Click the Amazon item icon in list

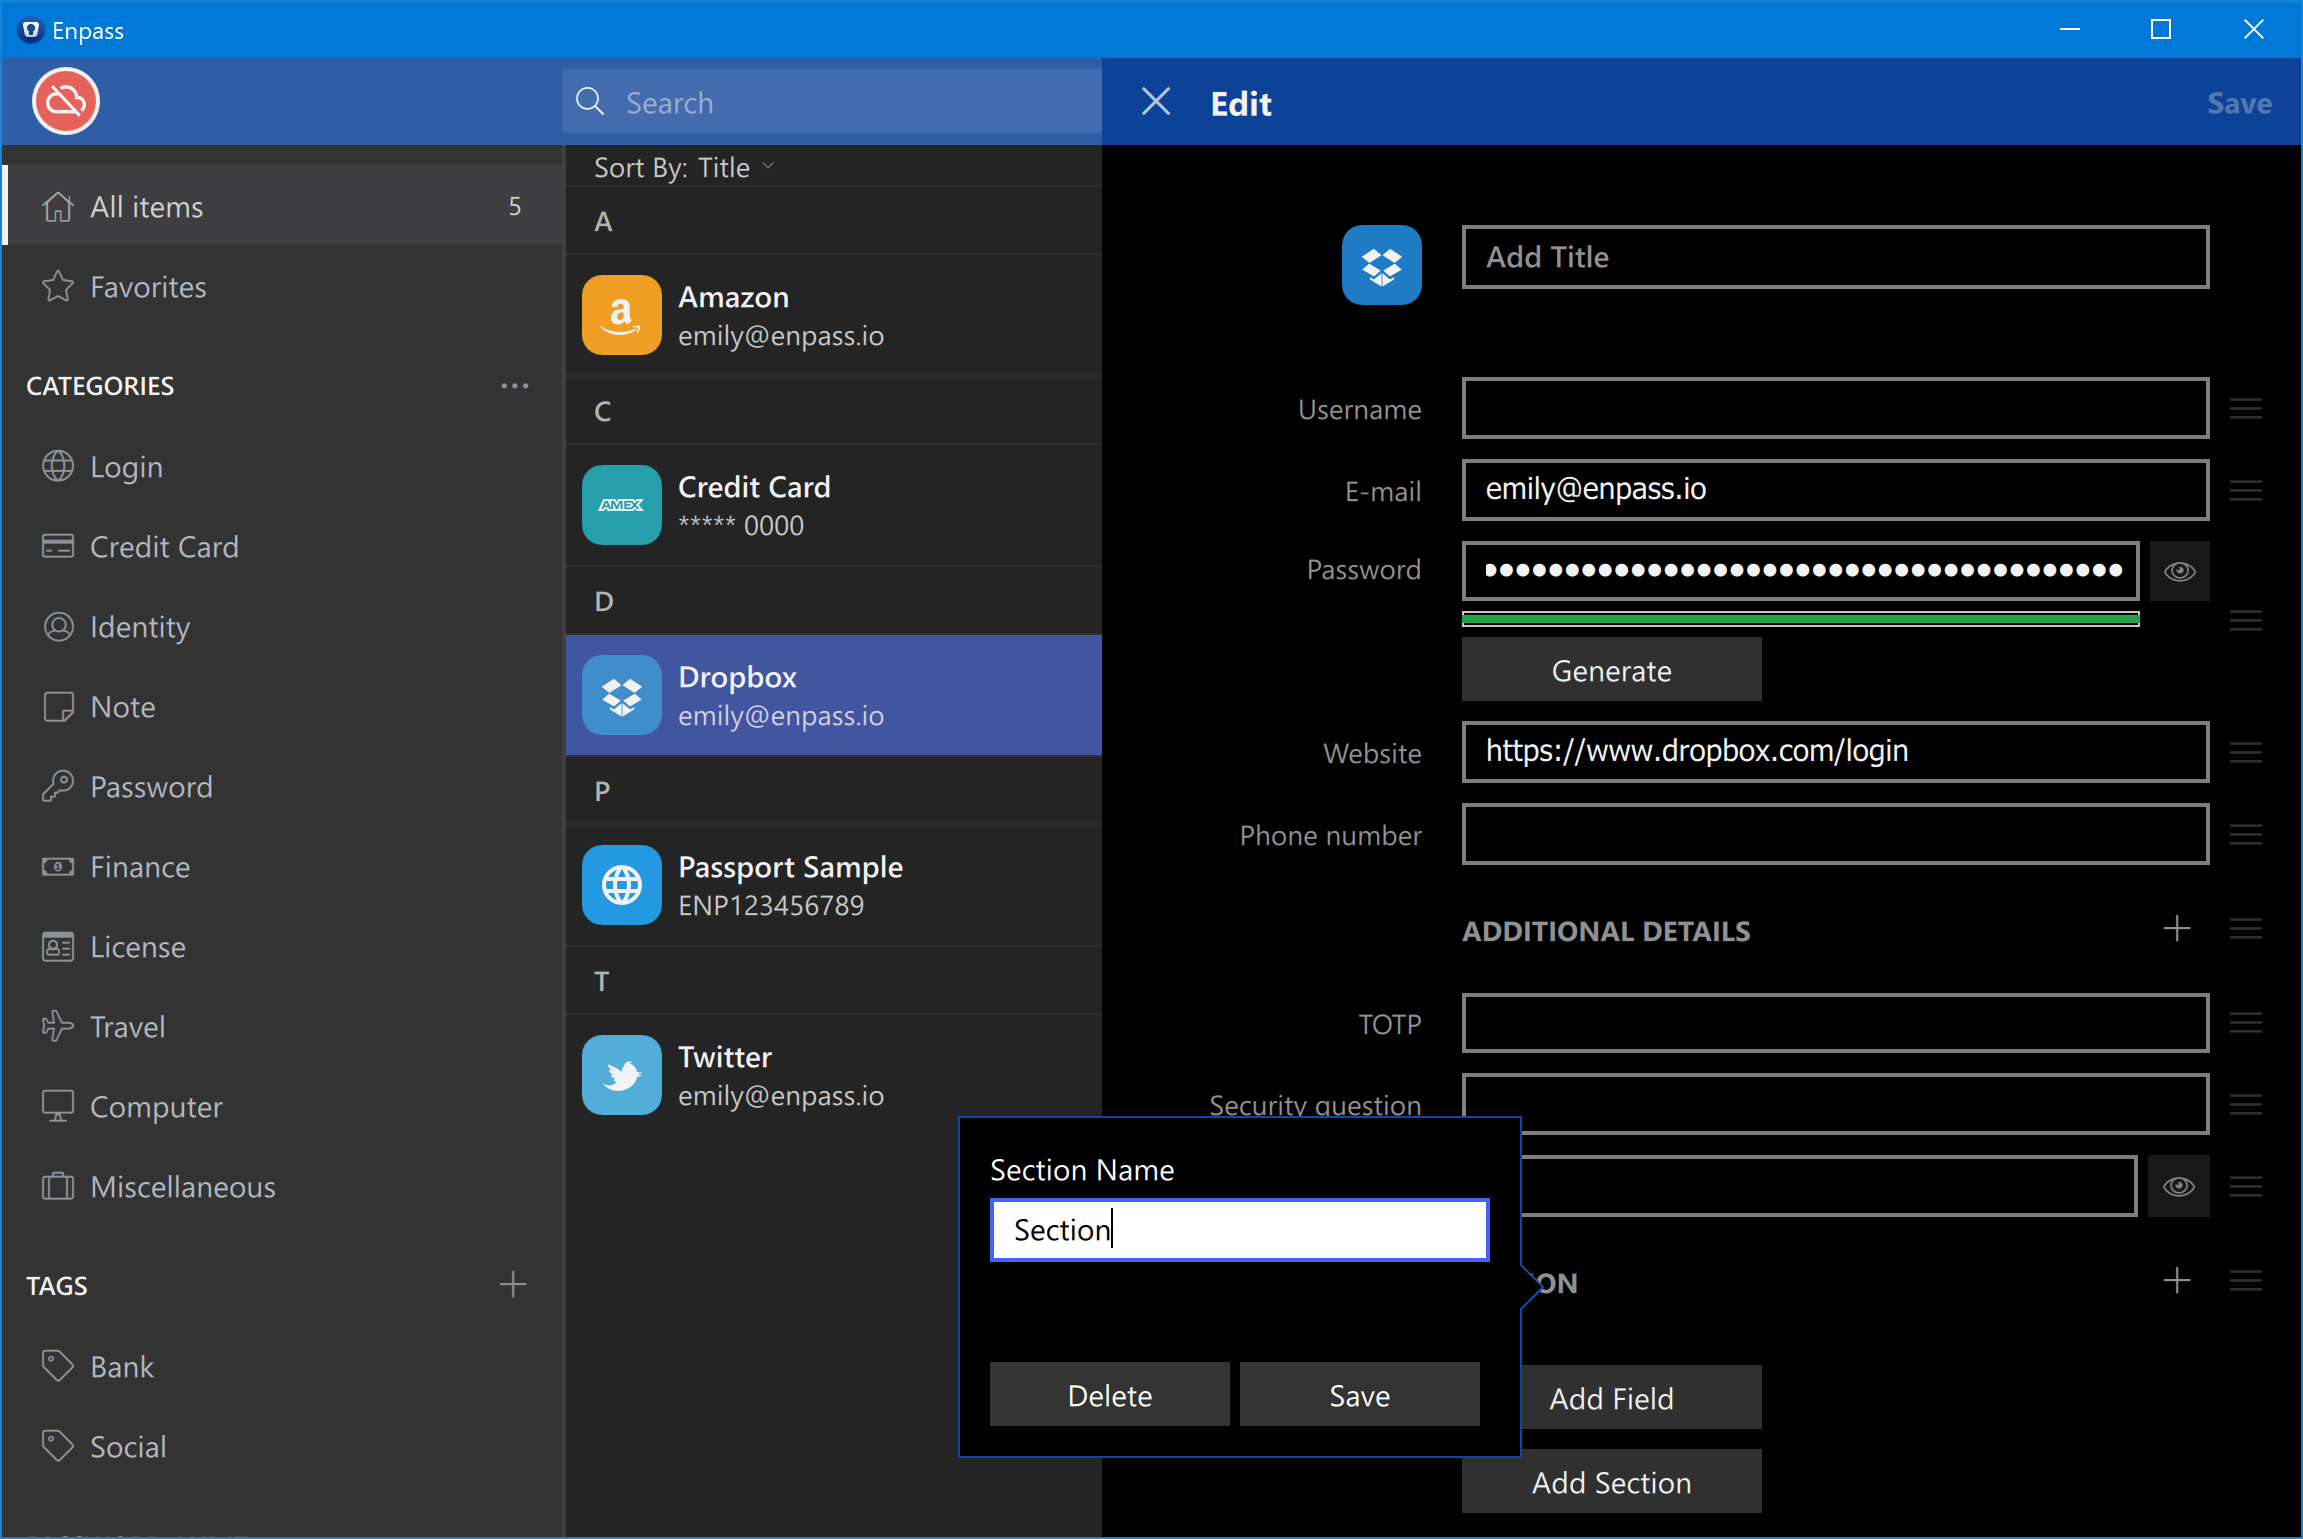point(621,315)
